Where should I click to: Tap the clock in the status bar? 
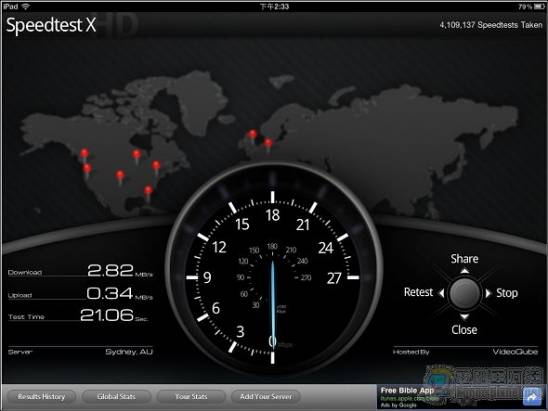(x=275, y=6)
